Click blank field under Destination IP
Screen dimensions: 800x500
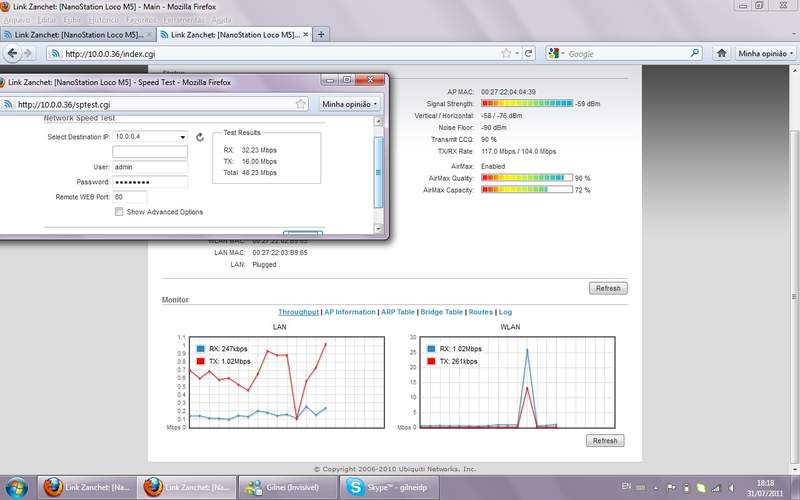click(x=150, y=152)
